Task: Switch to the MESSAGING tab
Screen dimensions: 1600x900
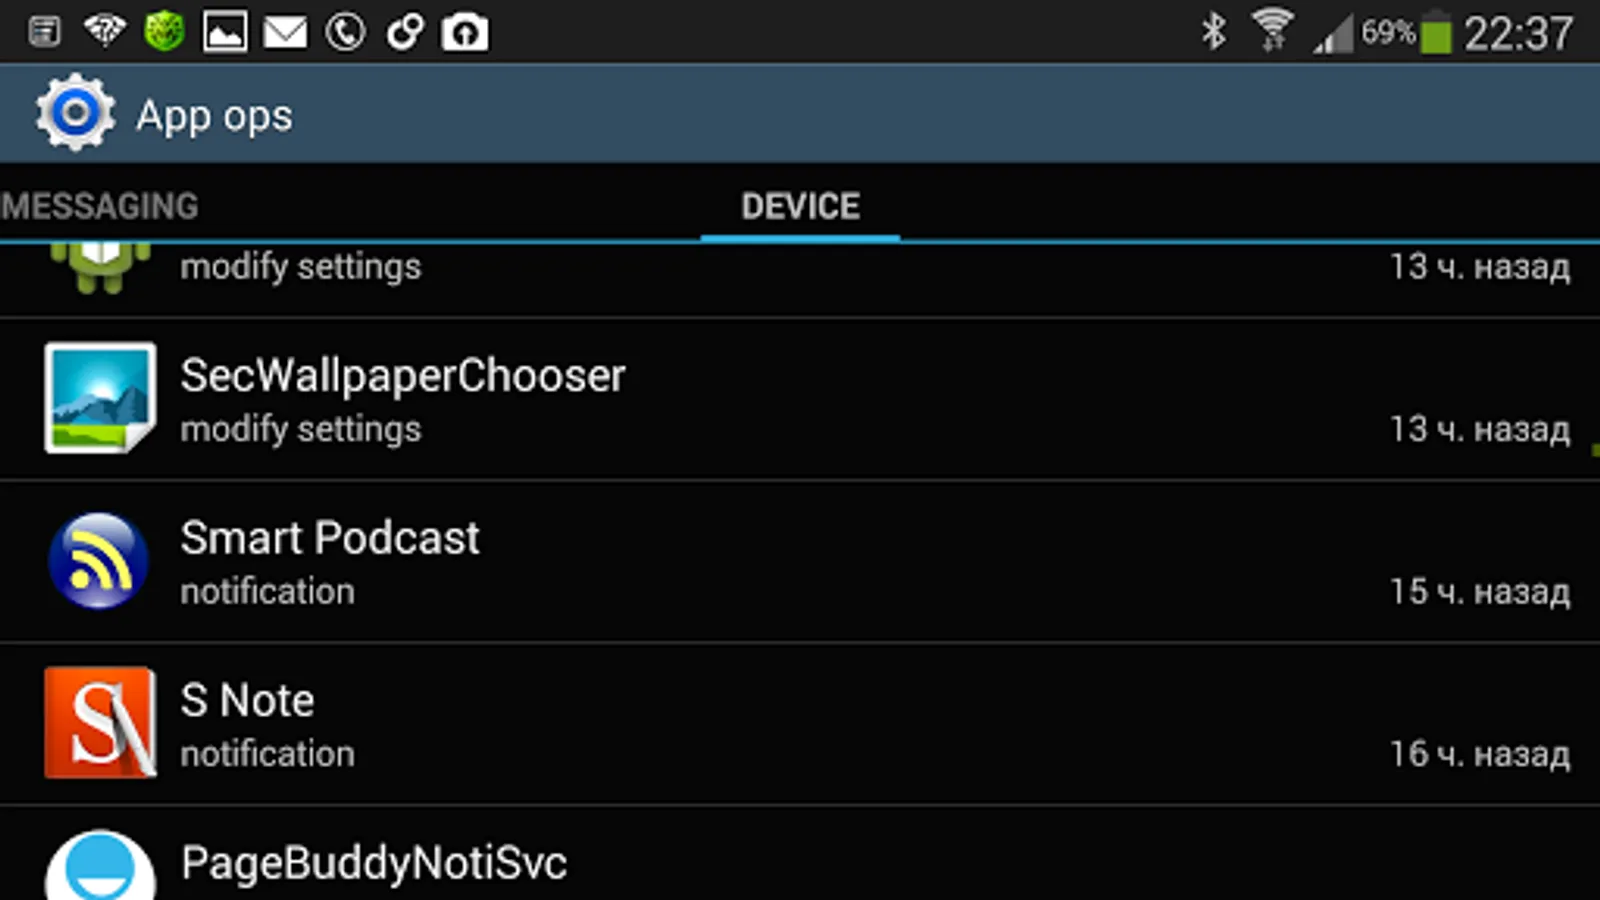Action: click(x=99, y=206)
